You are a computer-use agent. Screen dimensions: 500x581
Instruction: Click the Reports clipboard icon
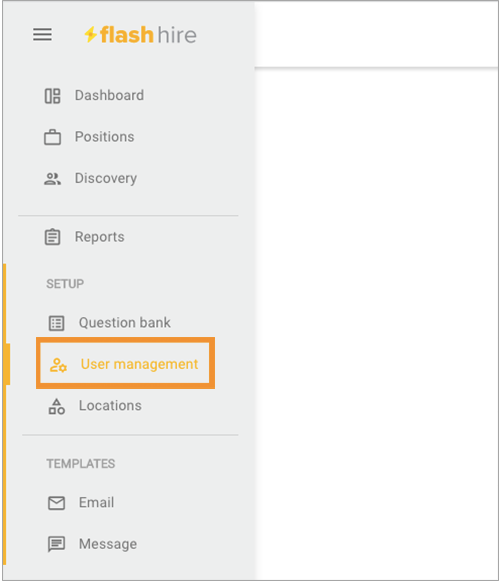52,237
